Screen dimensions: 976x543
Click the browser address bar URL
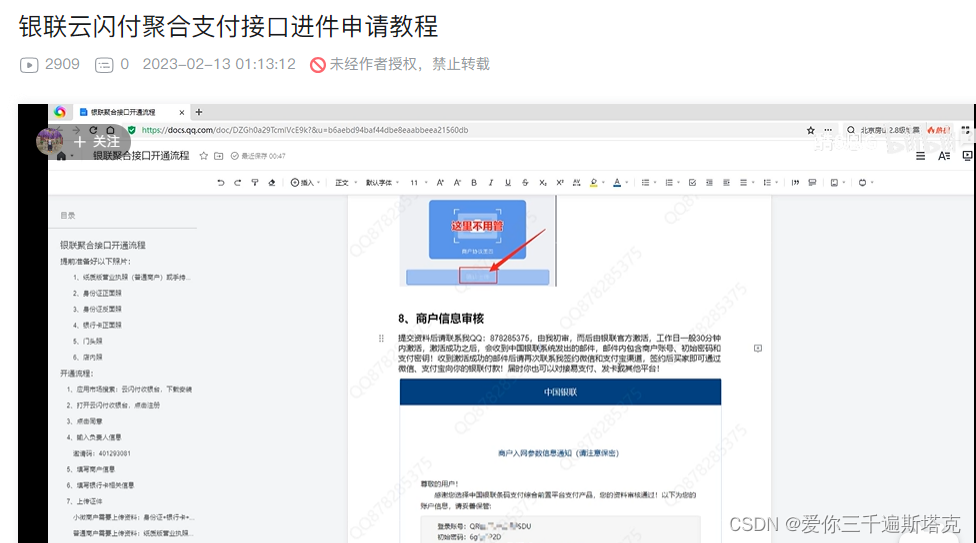pos(304,130)
